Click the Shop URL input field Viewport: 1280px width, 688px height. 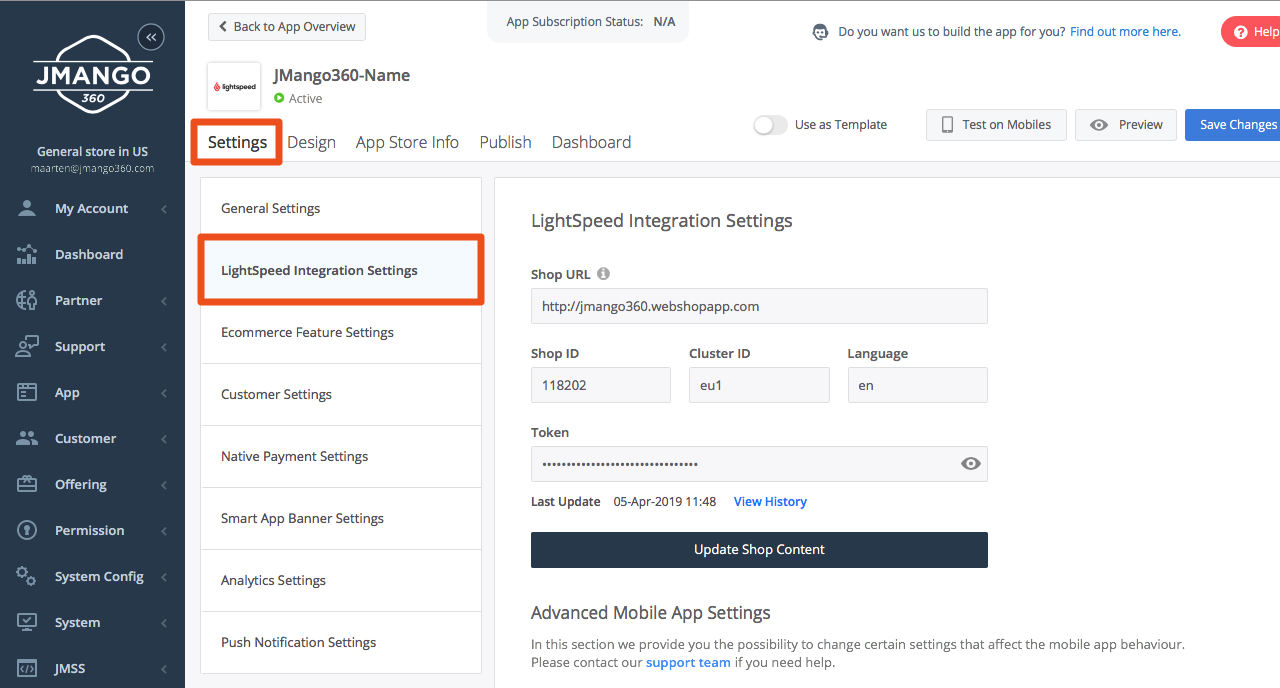point(759,306)
